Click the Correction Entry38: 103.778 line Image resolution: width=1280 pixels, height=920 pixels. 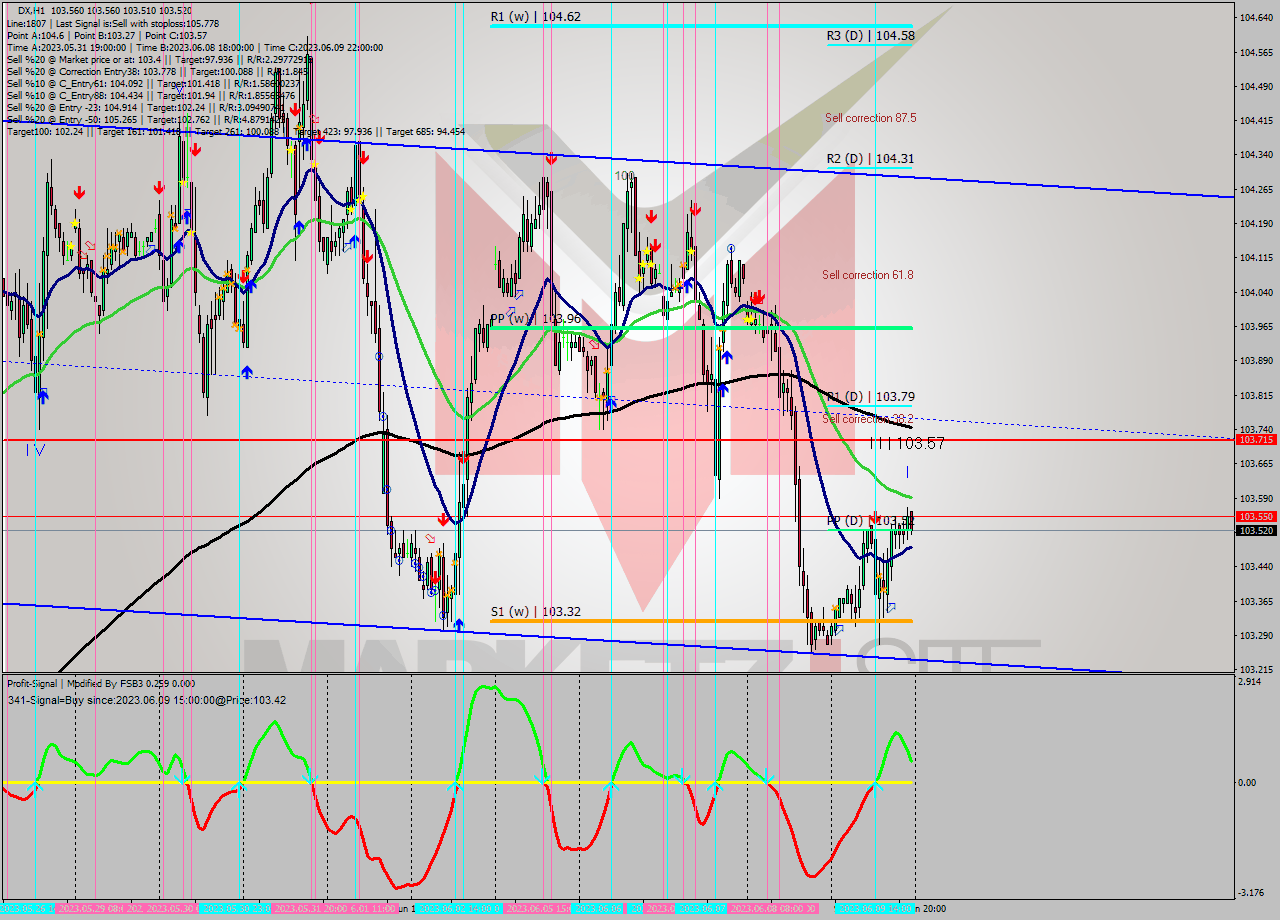(x=157, y=71)
